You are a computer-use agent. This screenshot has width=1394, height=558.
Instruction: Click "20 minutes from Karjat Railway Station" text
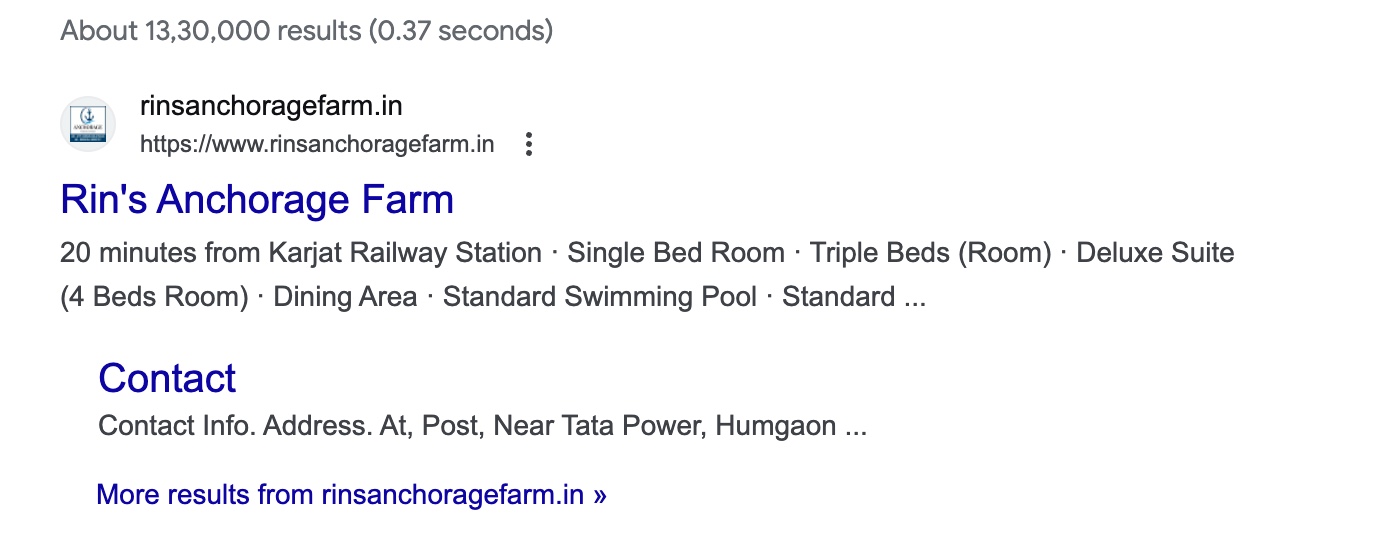(300, 253)
